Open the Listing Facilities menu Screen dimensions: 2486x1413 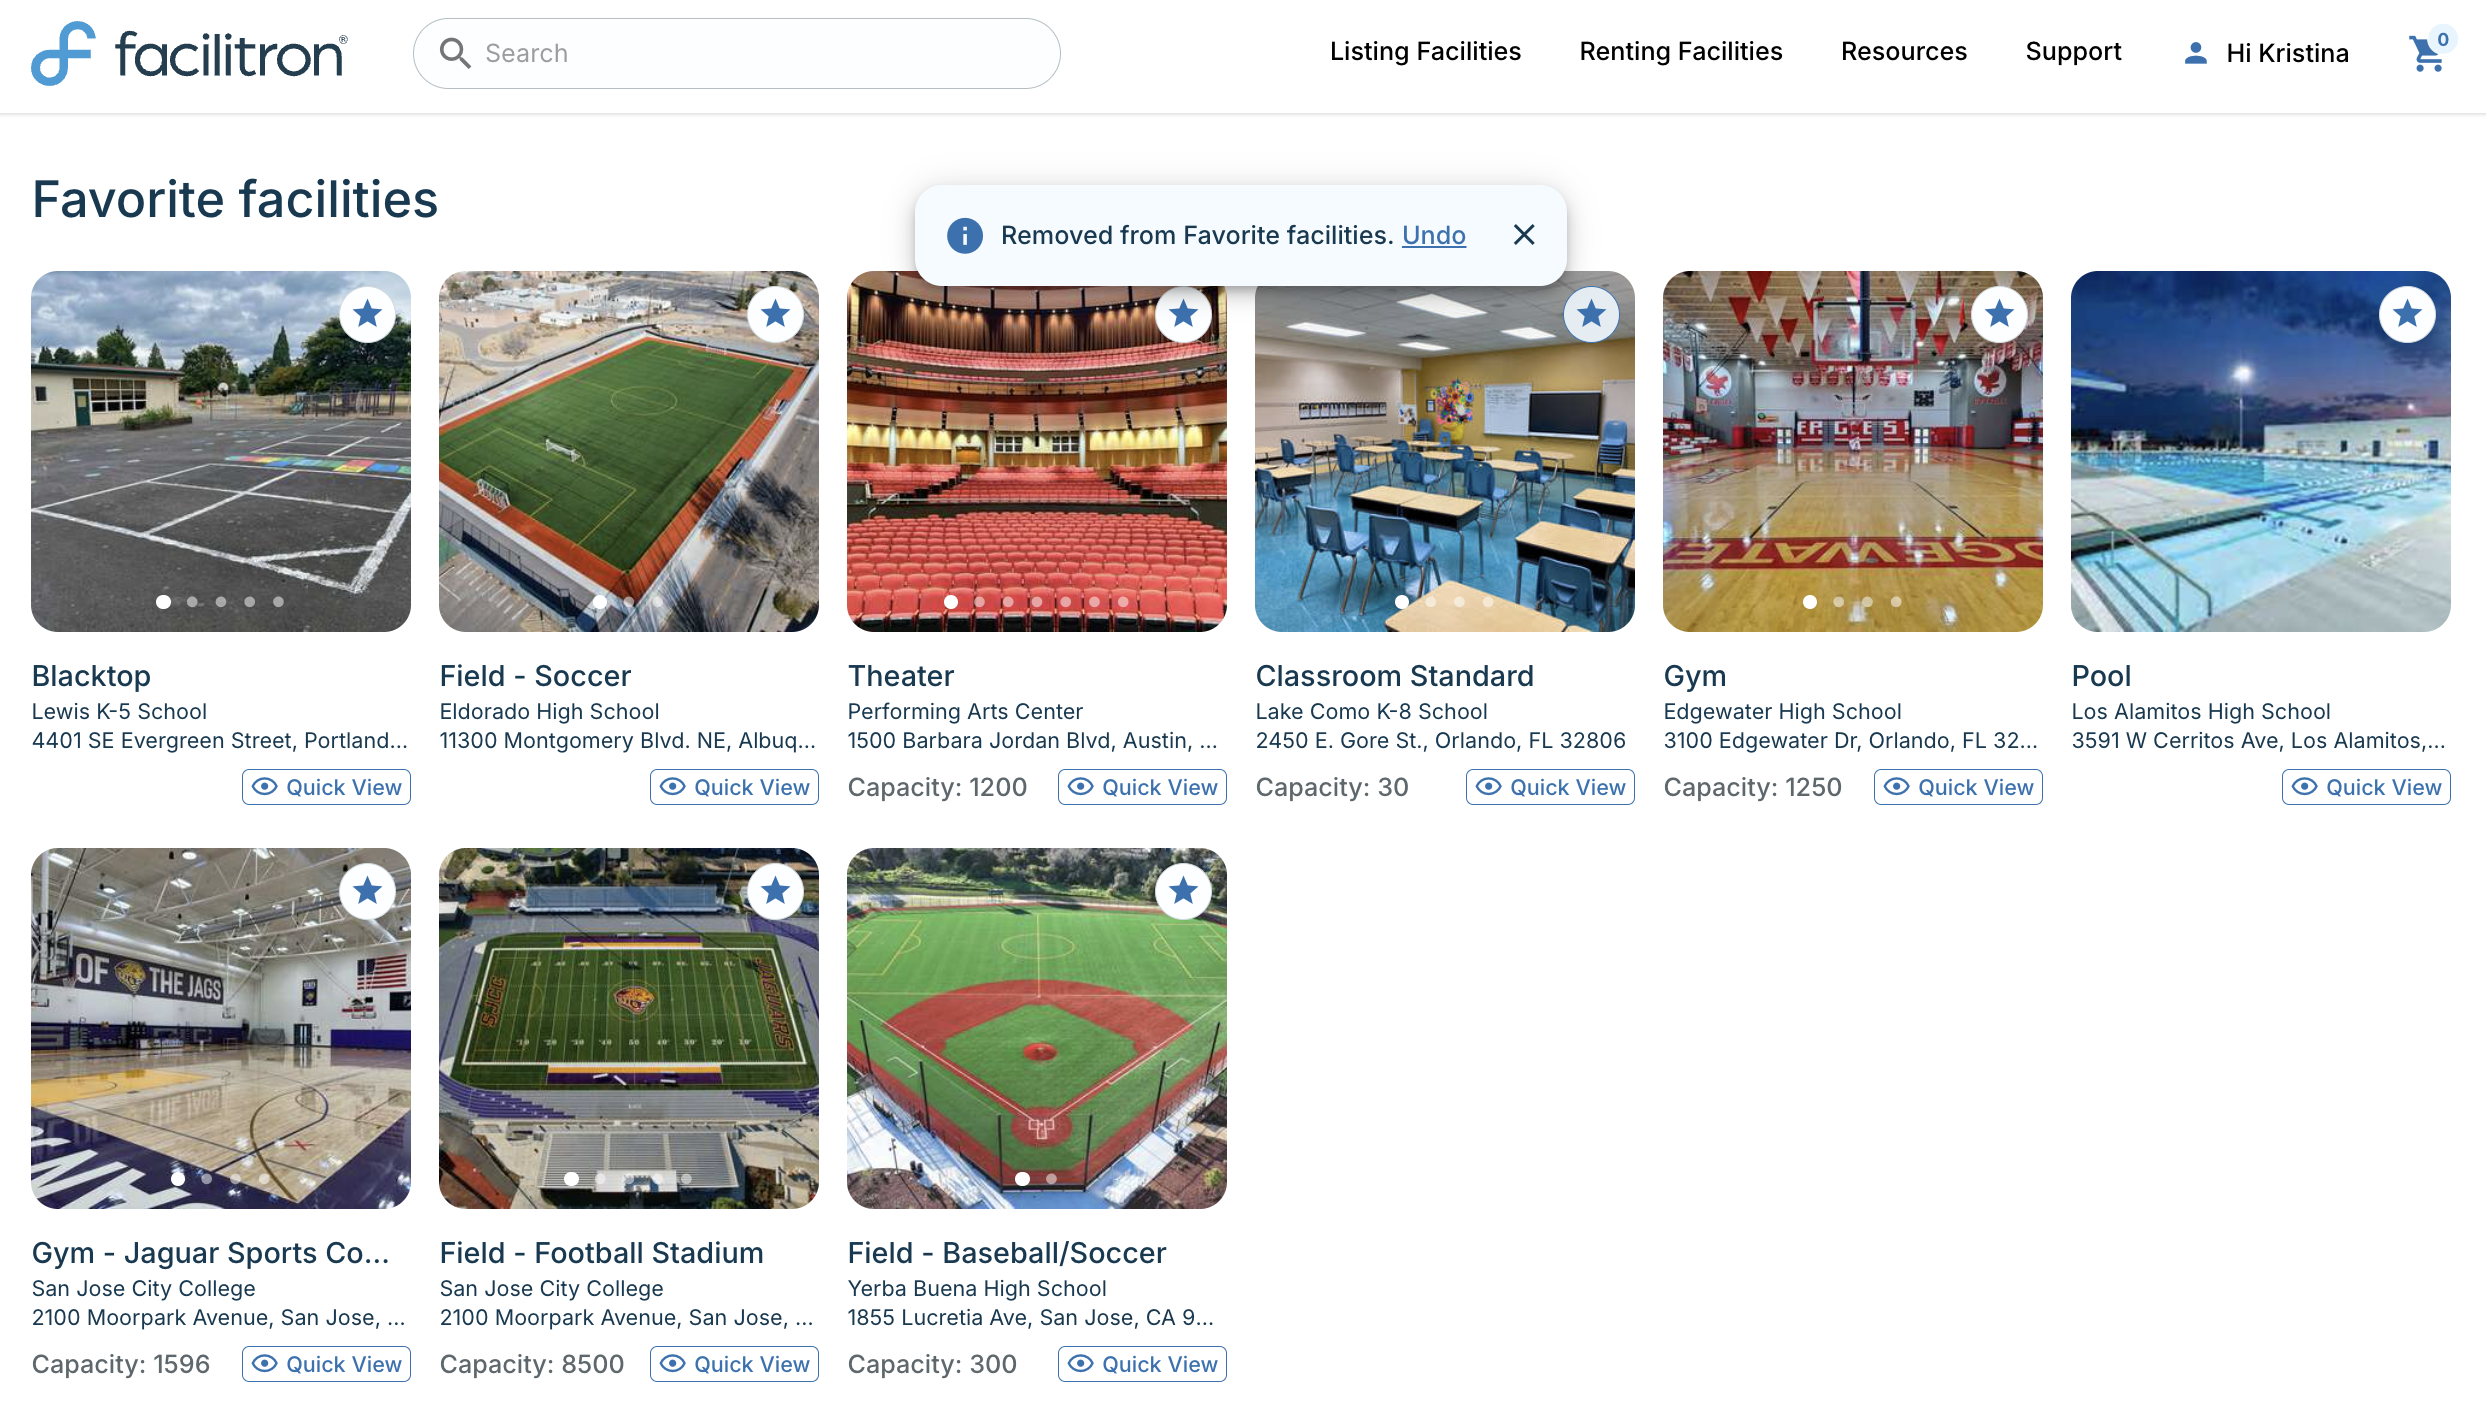1424,52
